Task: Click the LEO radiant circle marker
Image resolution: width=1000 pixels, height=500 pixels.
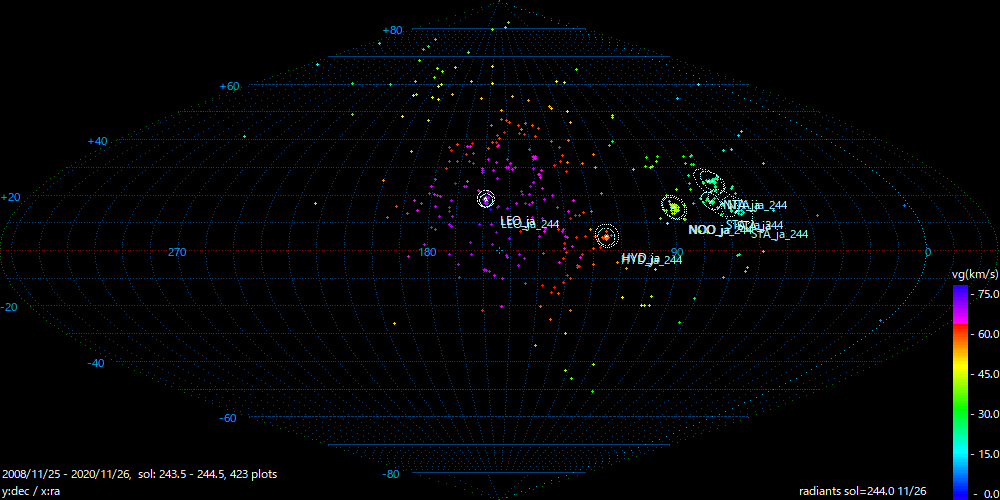Action: click(x=486, y=199)
